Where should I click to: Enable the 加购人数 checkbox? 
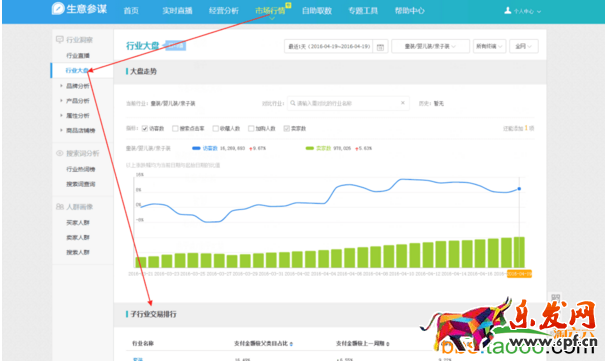[251, 128]
